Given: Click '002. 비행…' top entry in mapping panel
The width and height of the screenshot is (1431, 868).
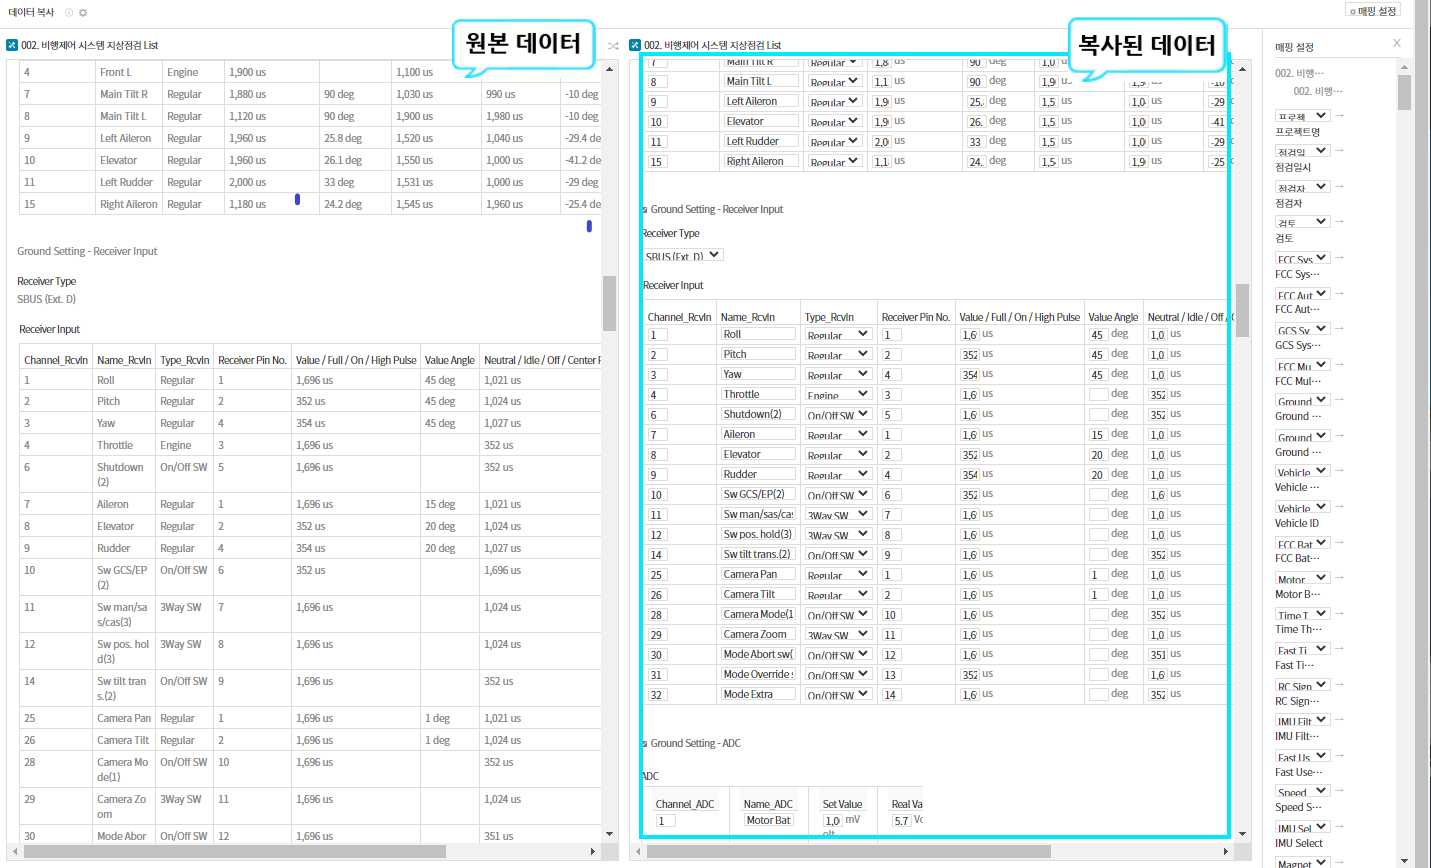Looking at the screenshot, I should tap(1299, 73).
